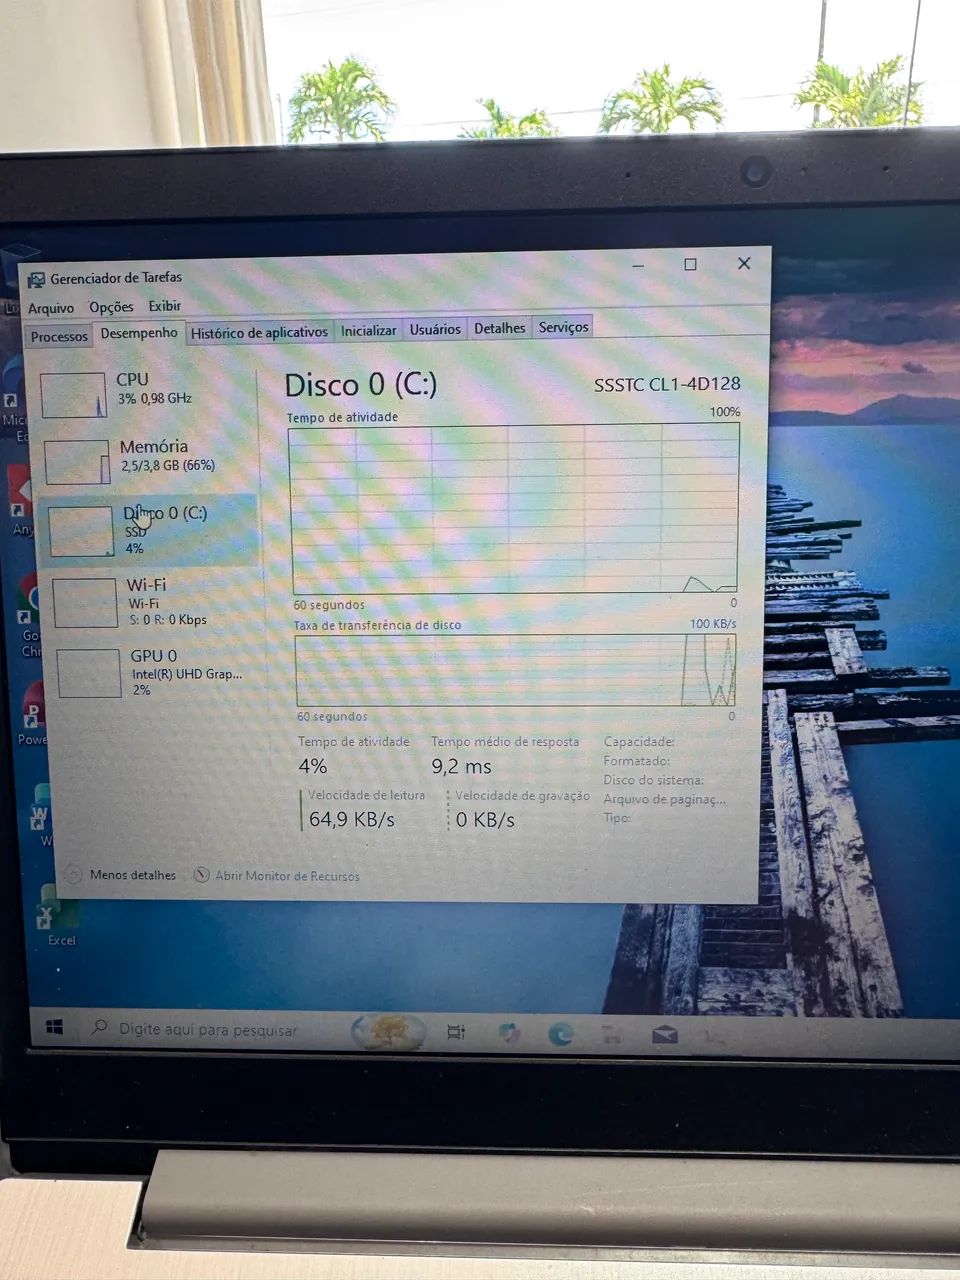The width and height of the screenshot is (960, 1280).
Task: Click the 9,2 ms response time value
Action: 462,767
